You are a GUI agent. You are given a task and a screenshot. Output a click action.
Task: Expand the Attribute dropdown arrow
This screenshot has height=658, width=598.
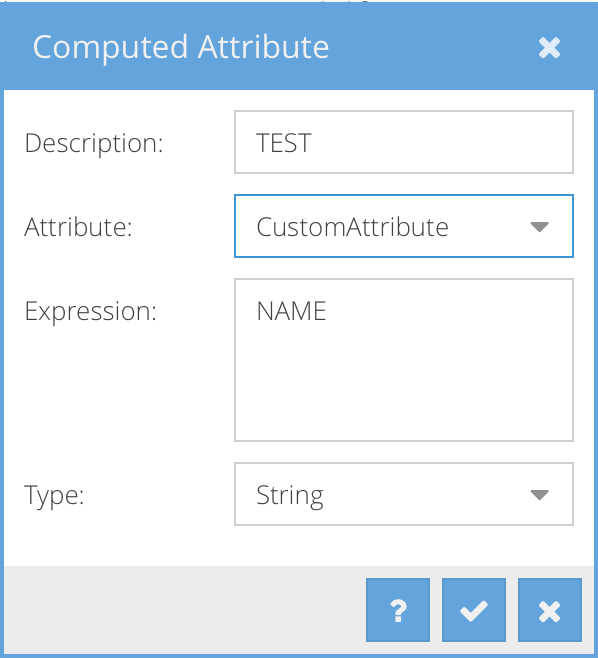pos(539,227)
